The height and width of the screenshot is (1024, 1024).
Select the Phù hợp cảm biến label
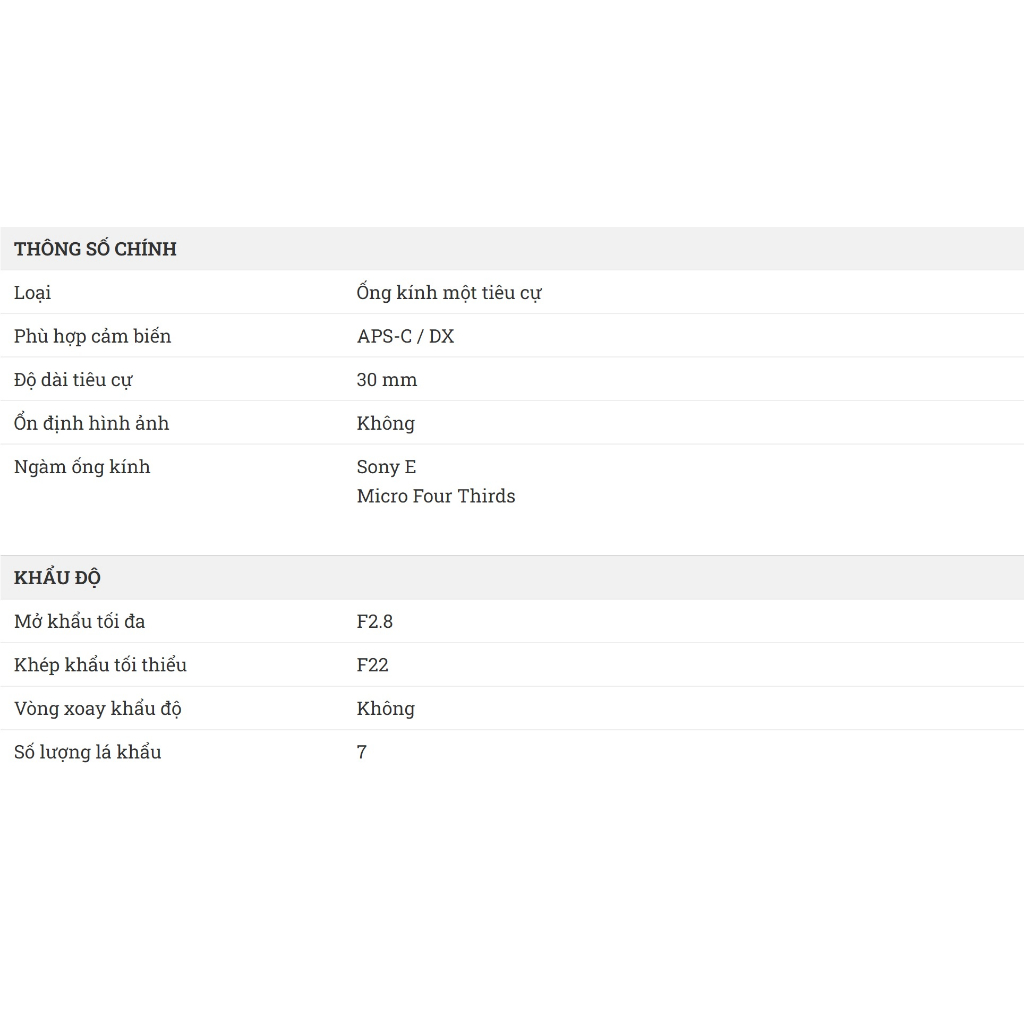tap(92, 336)
